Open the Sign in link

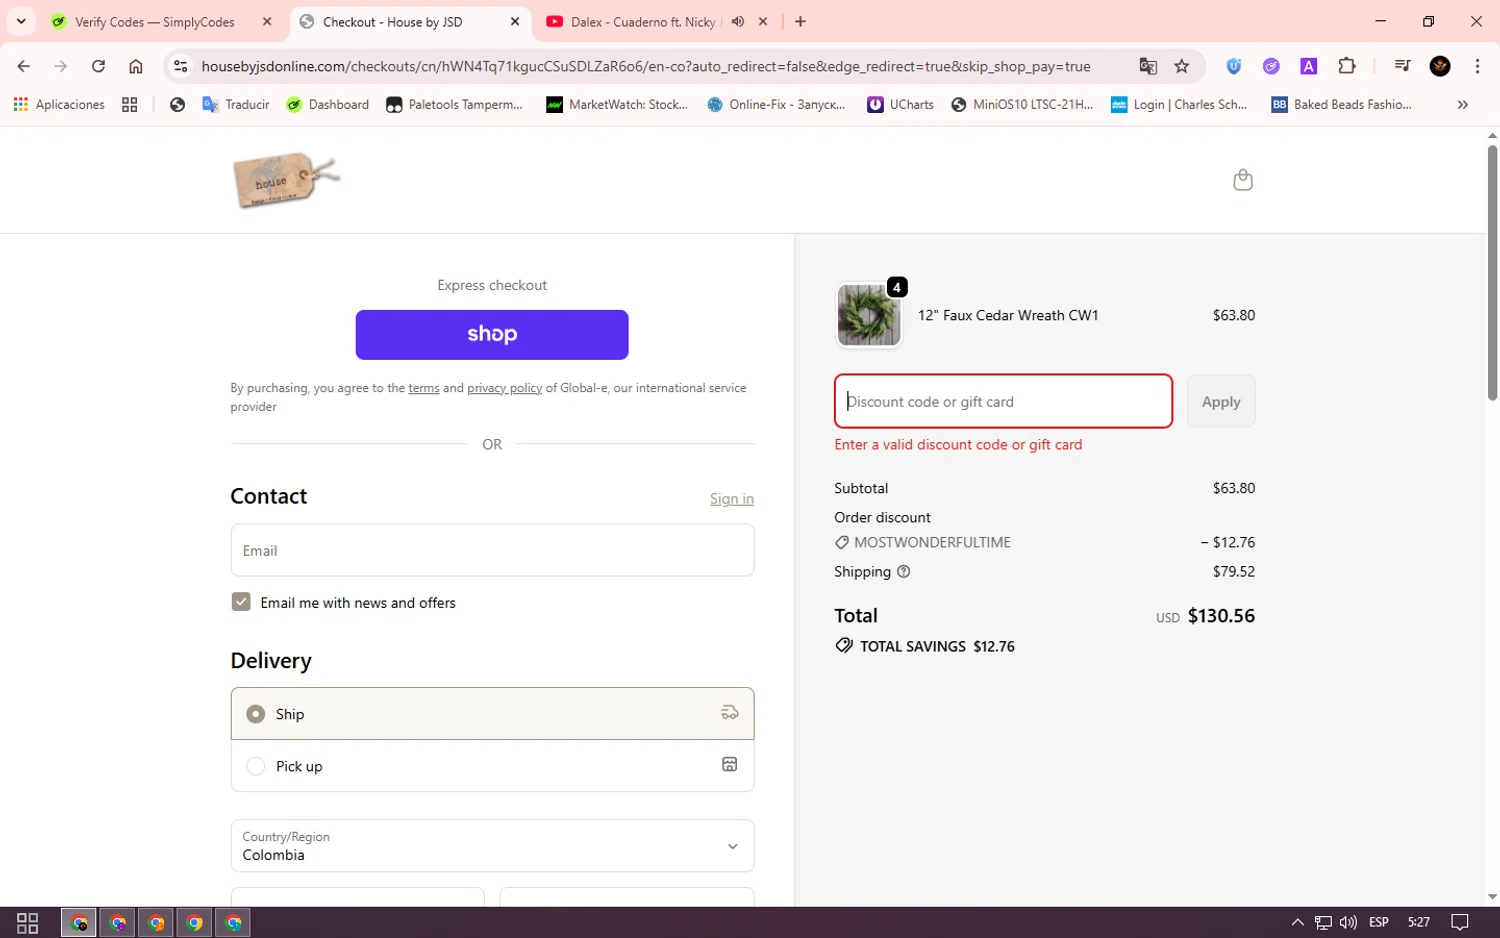pyautogui.click(x=732, y=499)
